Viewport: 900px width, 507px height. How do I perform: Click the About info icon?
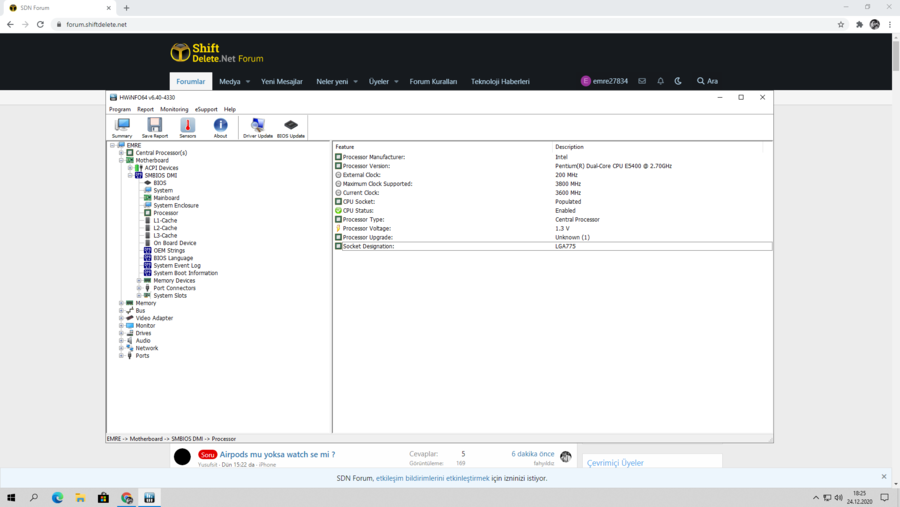click(x=220, y=127)
